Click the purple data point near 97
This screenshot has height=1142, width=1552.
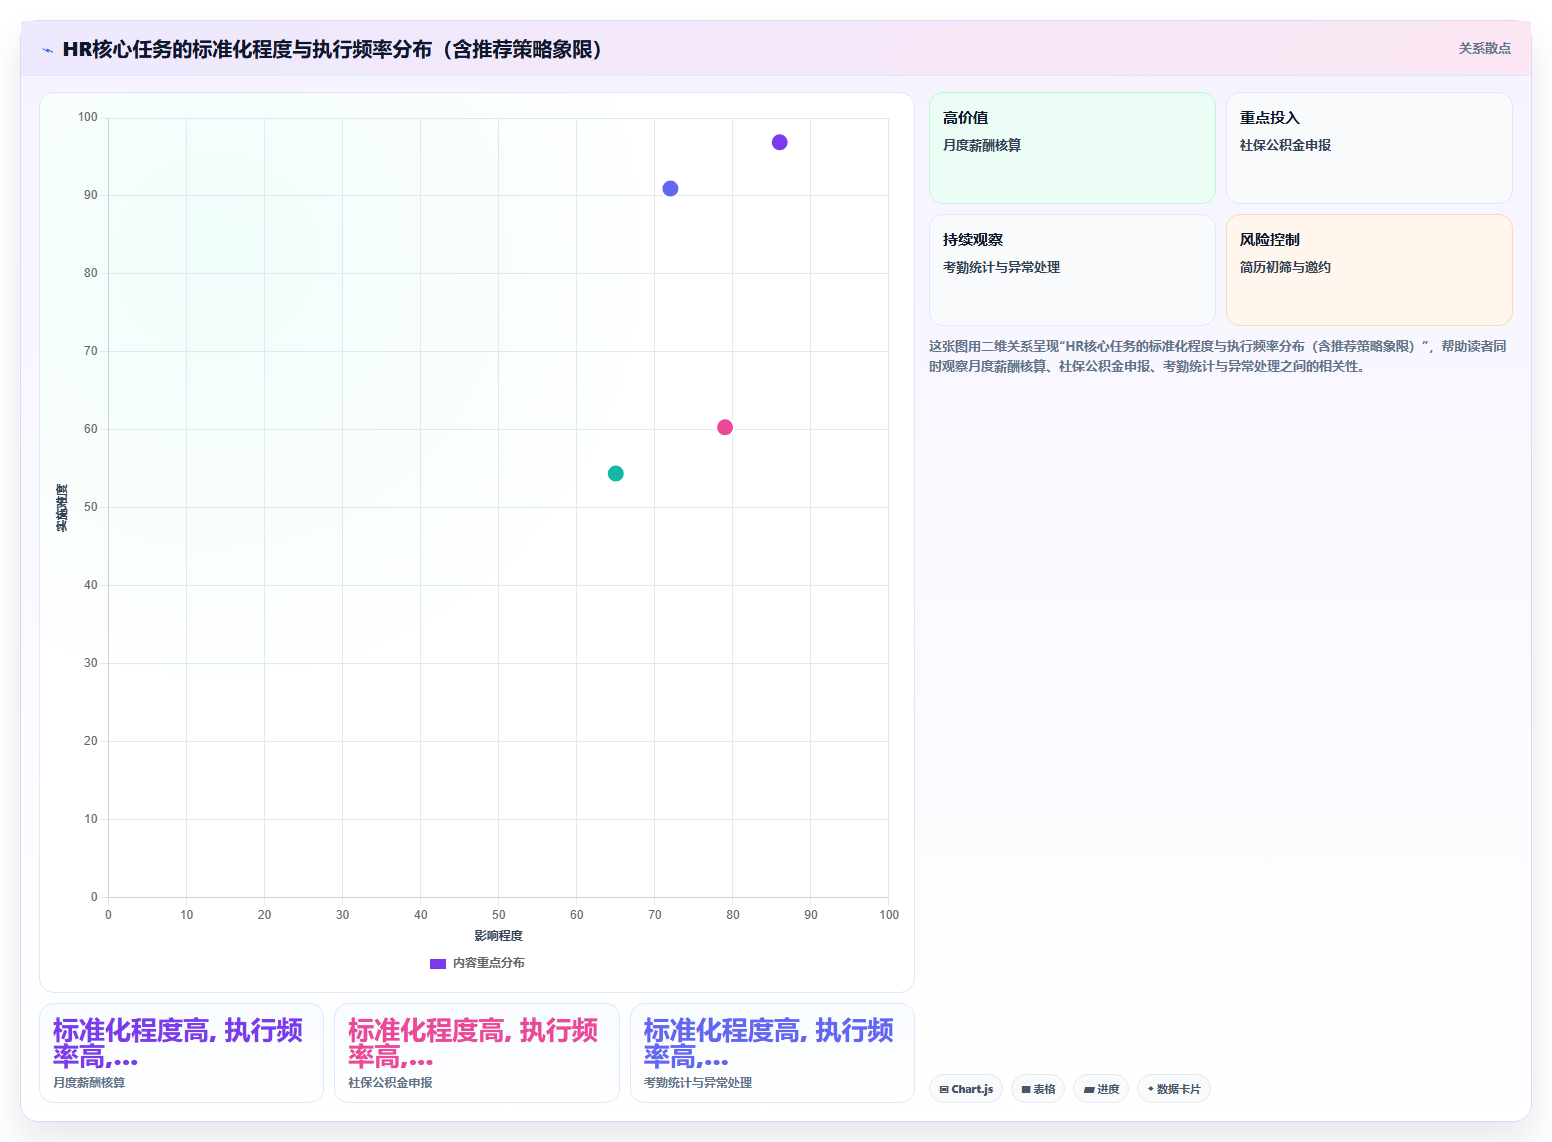click(x=779, y=142)
